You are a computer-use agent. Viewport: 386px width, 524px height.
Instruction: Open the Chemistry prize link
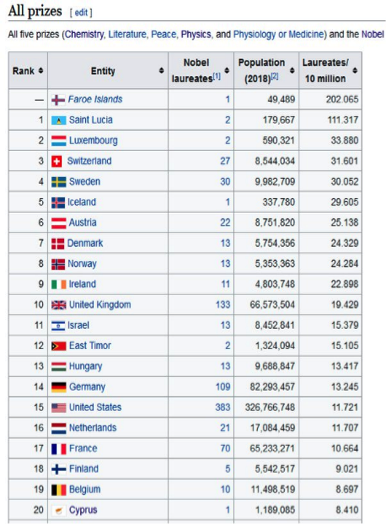(x=84, y=34)
